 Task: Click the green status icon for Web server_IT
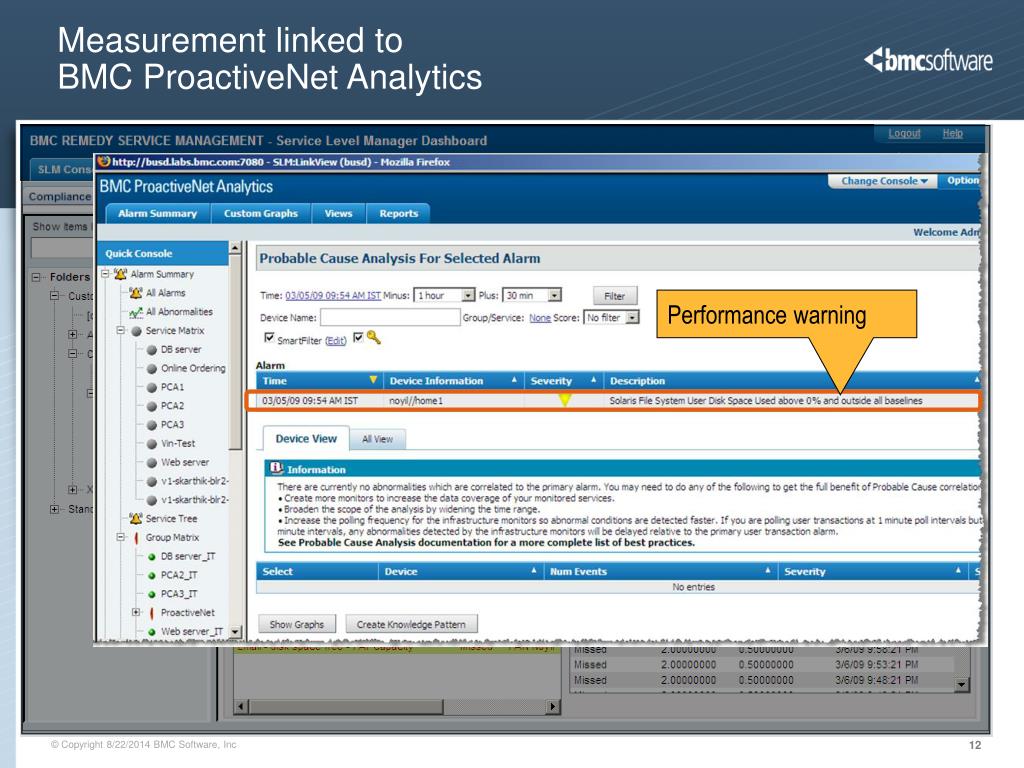click(152, 632)
